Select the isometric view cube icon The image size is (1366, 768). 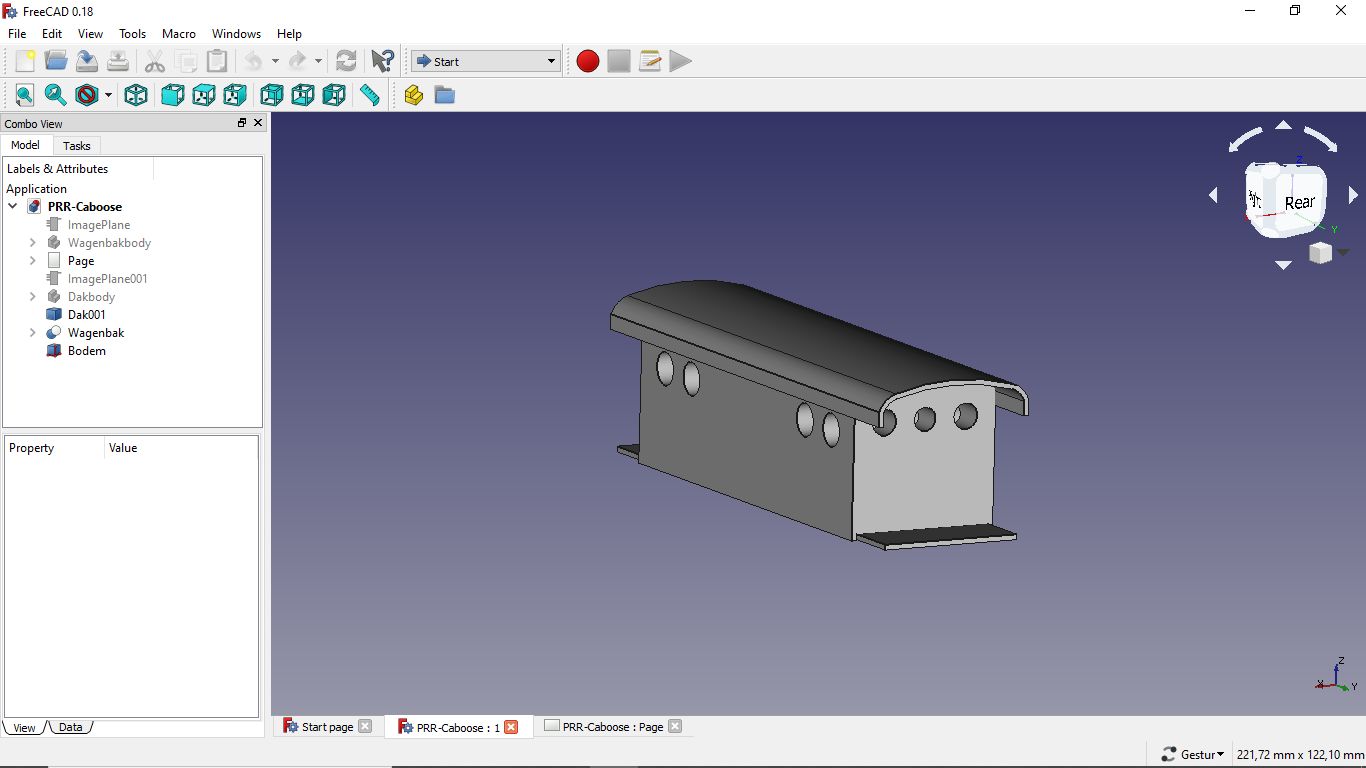(x=136, y=95)
